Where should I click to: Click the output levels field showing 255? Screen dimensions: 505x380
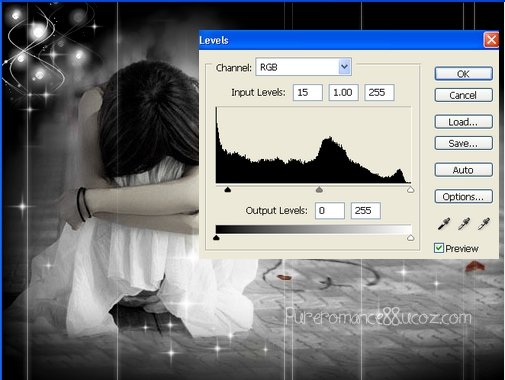pos(365,211)
